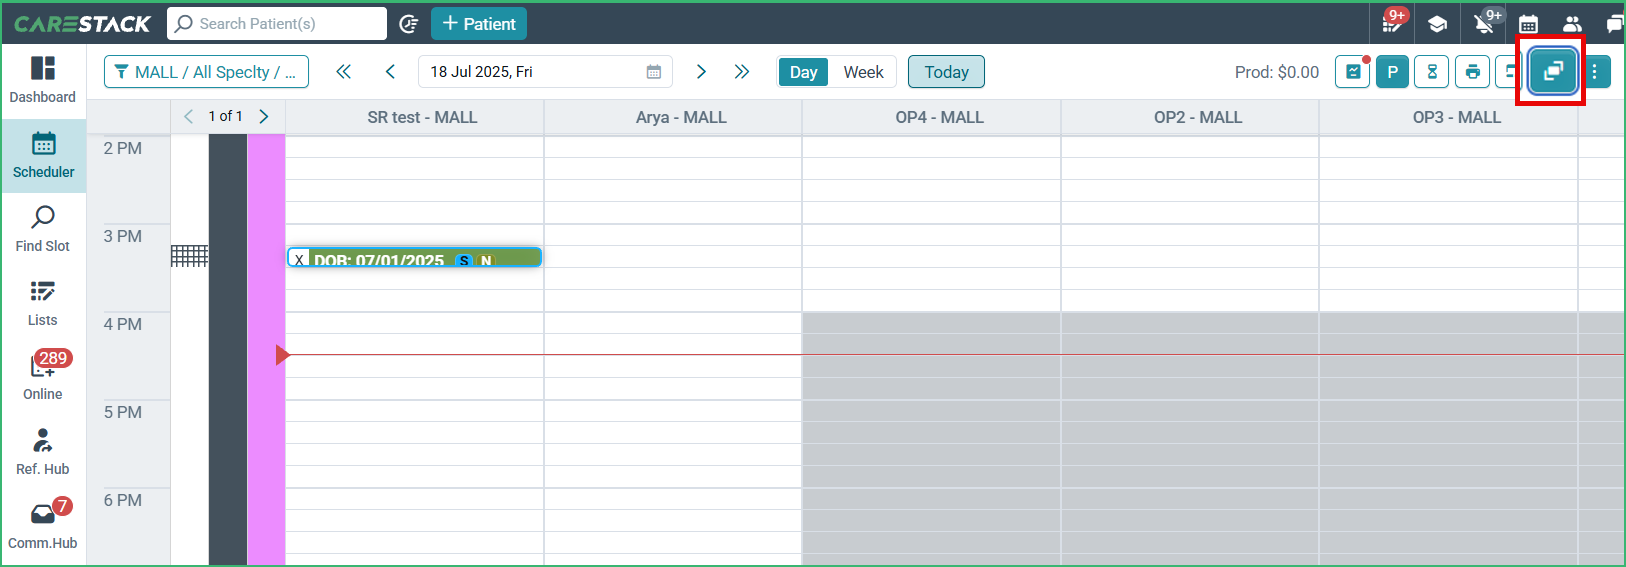This screenshot has height=567, width=1626.
Task: Click partially hidden button beside printer
Action: 1508,72
